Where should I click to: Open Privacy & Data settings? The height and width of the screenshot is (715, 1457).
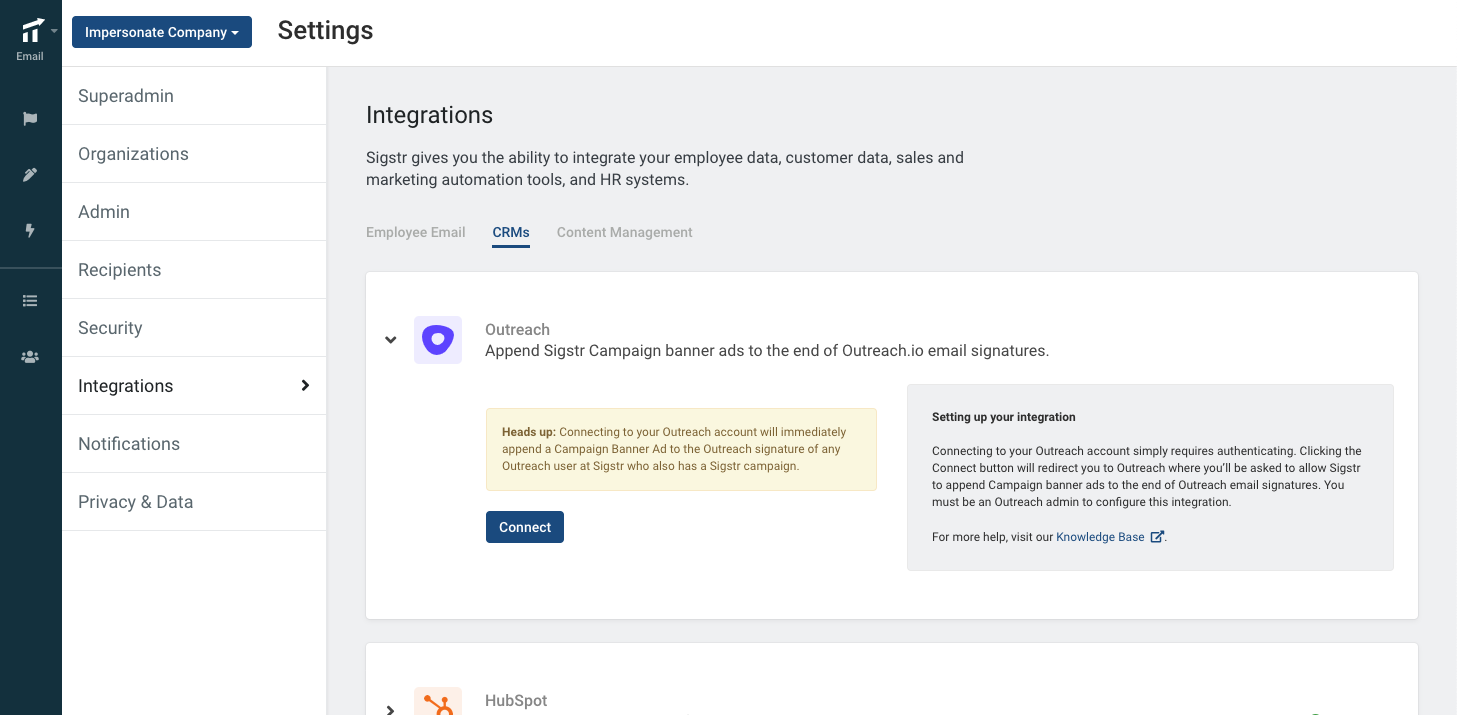click(194, 502)
